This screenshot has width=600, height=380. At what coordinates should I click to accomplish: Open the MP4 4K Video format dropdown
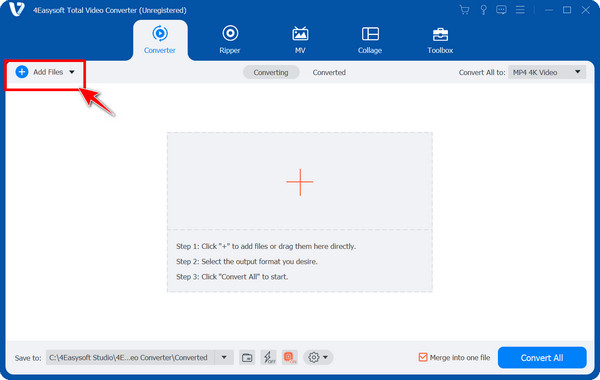[x=547, y=72]
